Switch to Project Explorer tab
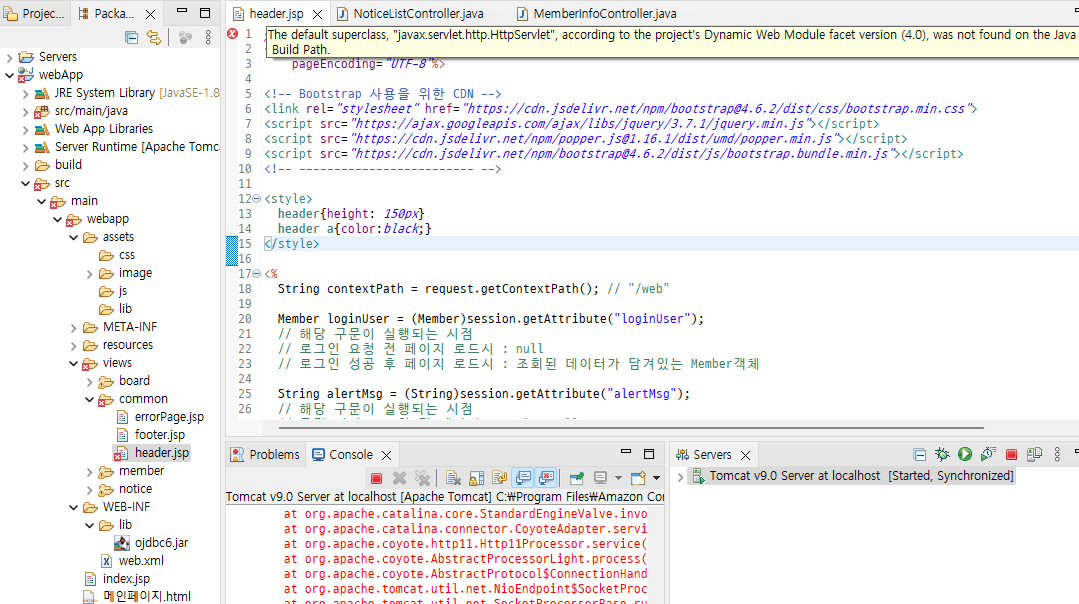 [34, 13]
